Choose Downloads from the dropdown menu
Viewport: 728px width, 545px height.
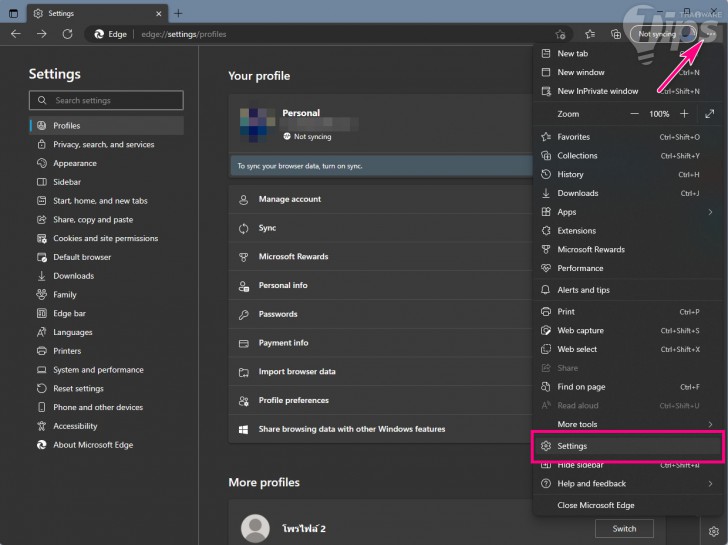point(628,193)
